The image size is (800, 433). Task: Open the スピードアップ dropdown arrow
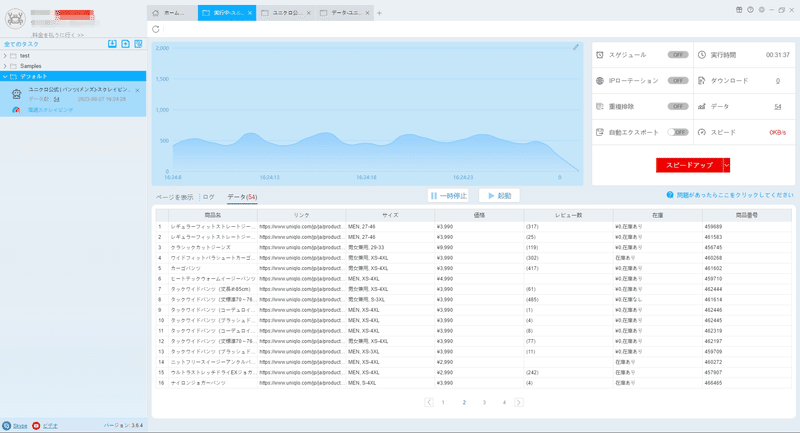point(727,165)
